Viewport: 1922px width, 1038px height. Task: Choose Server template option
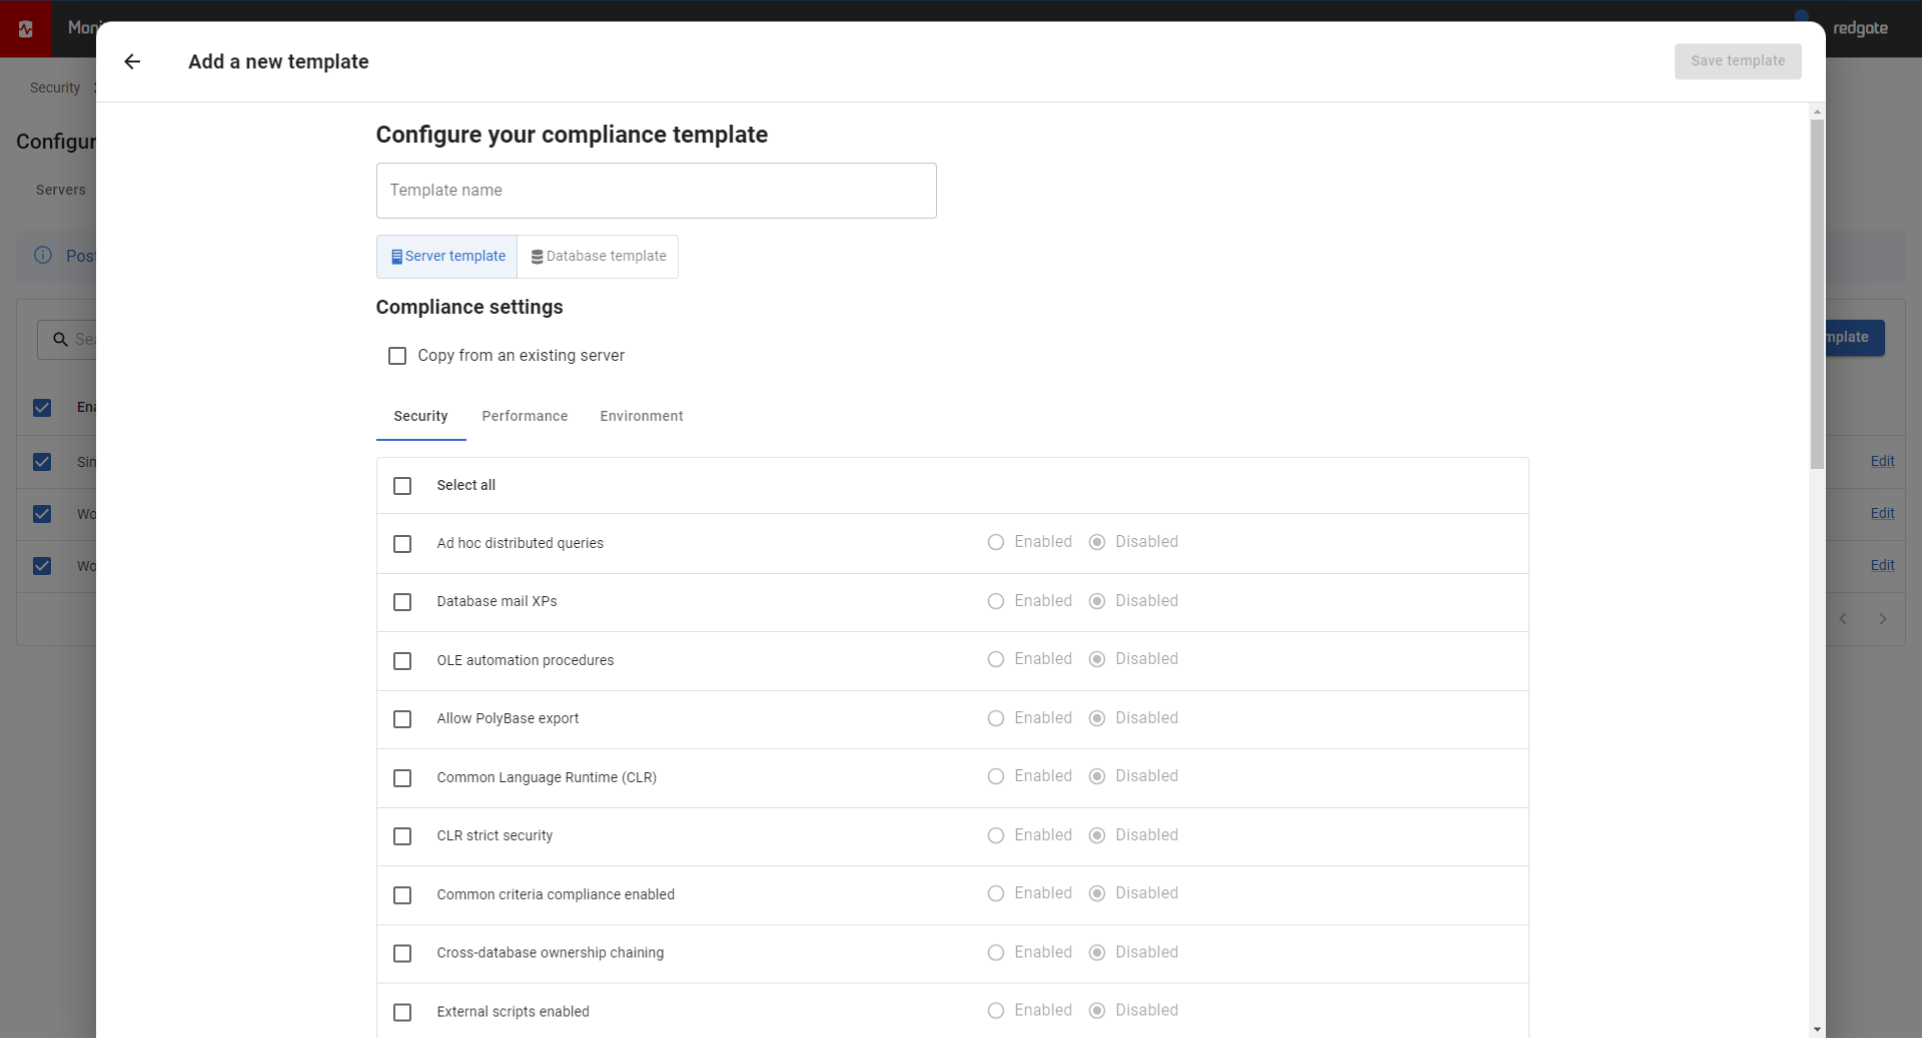(x=447, y=256)
